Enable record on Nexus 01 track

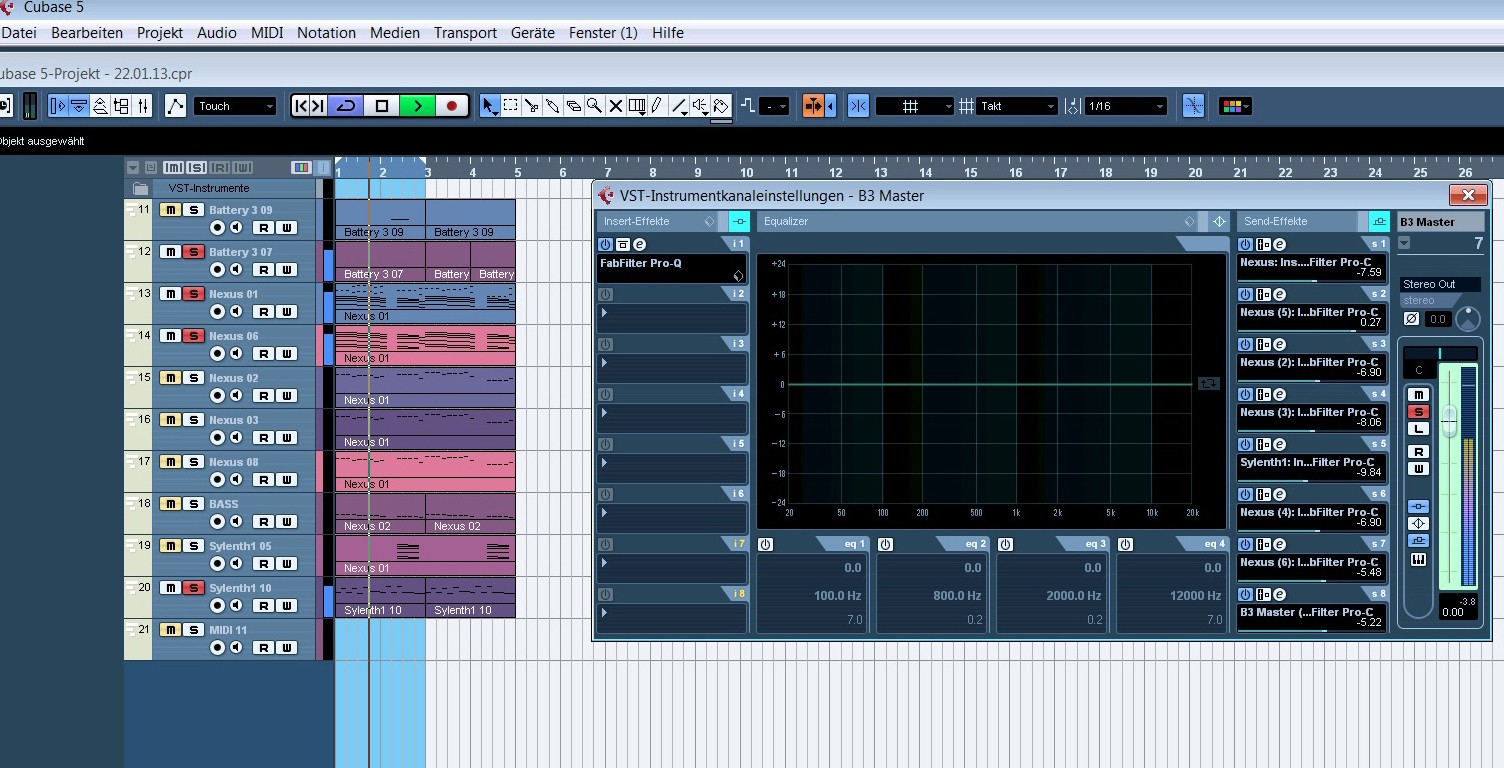click(217, 312)
